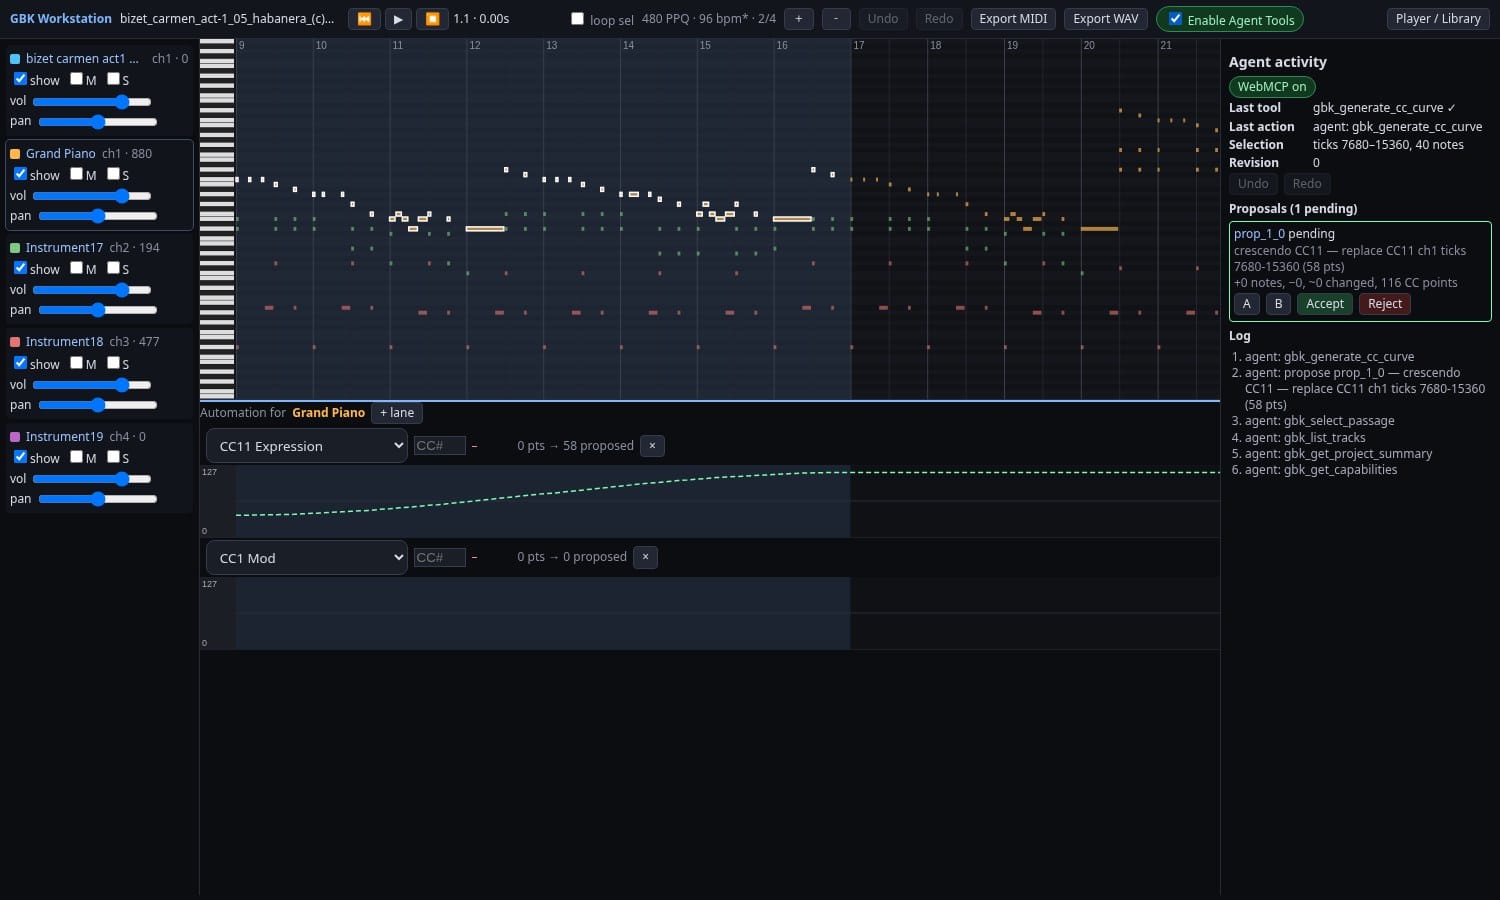
Task: Accept the pending crescendo proposal
Action: (x=1325, y=304)
